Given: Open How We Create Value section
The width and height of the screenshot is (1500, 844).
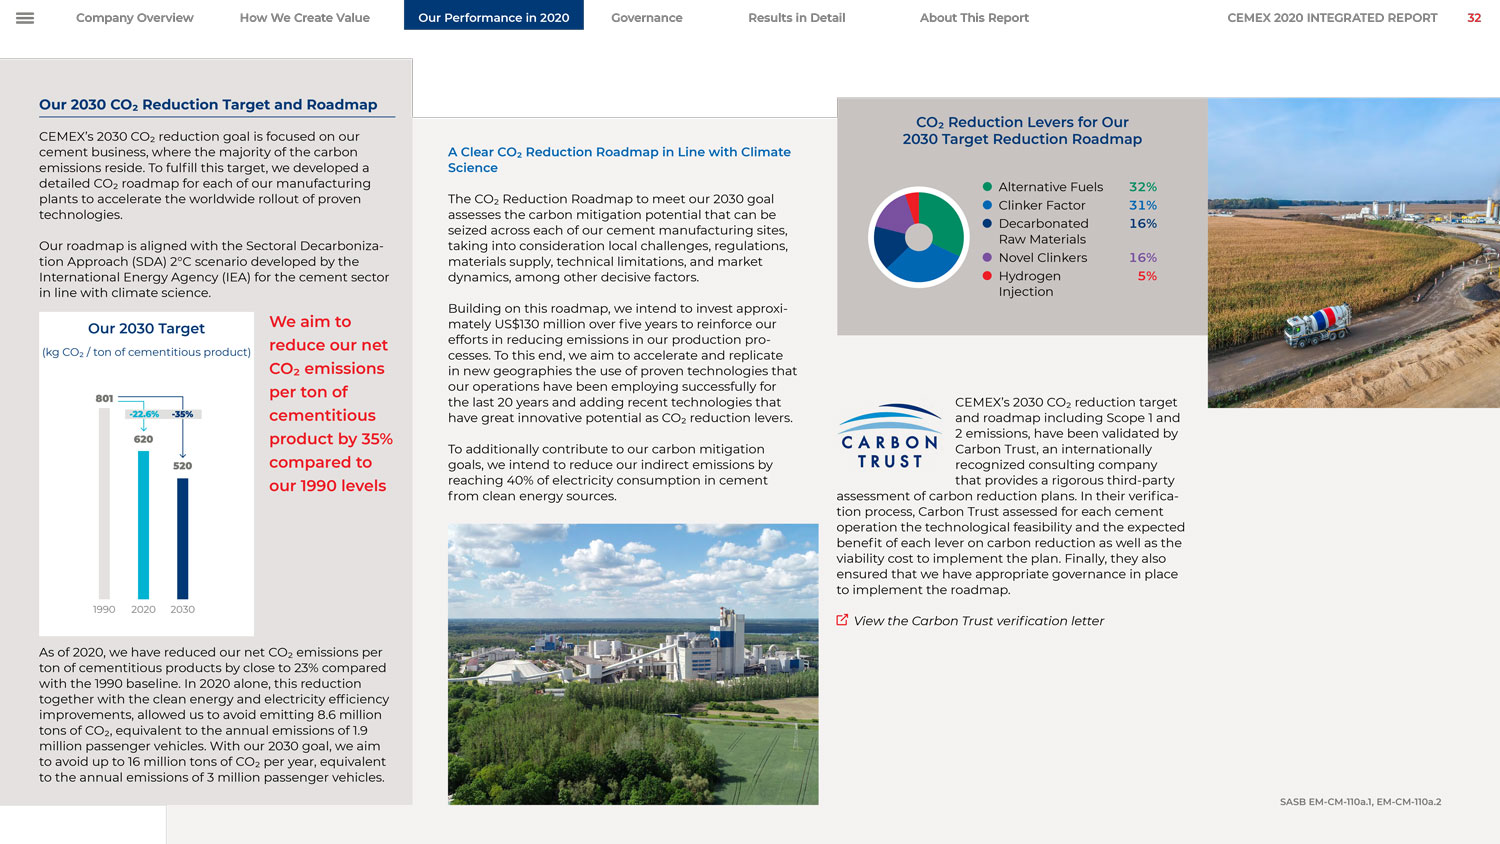Looking at the screenshot, I should pos(304,18).
